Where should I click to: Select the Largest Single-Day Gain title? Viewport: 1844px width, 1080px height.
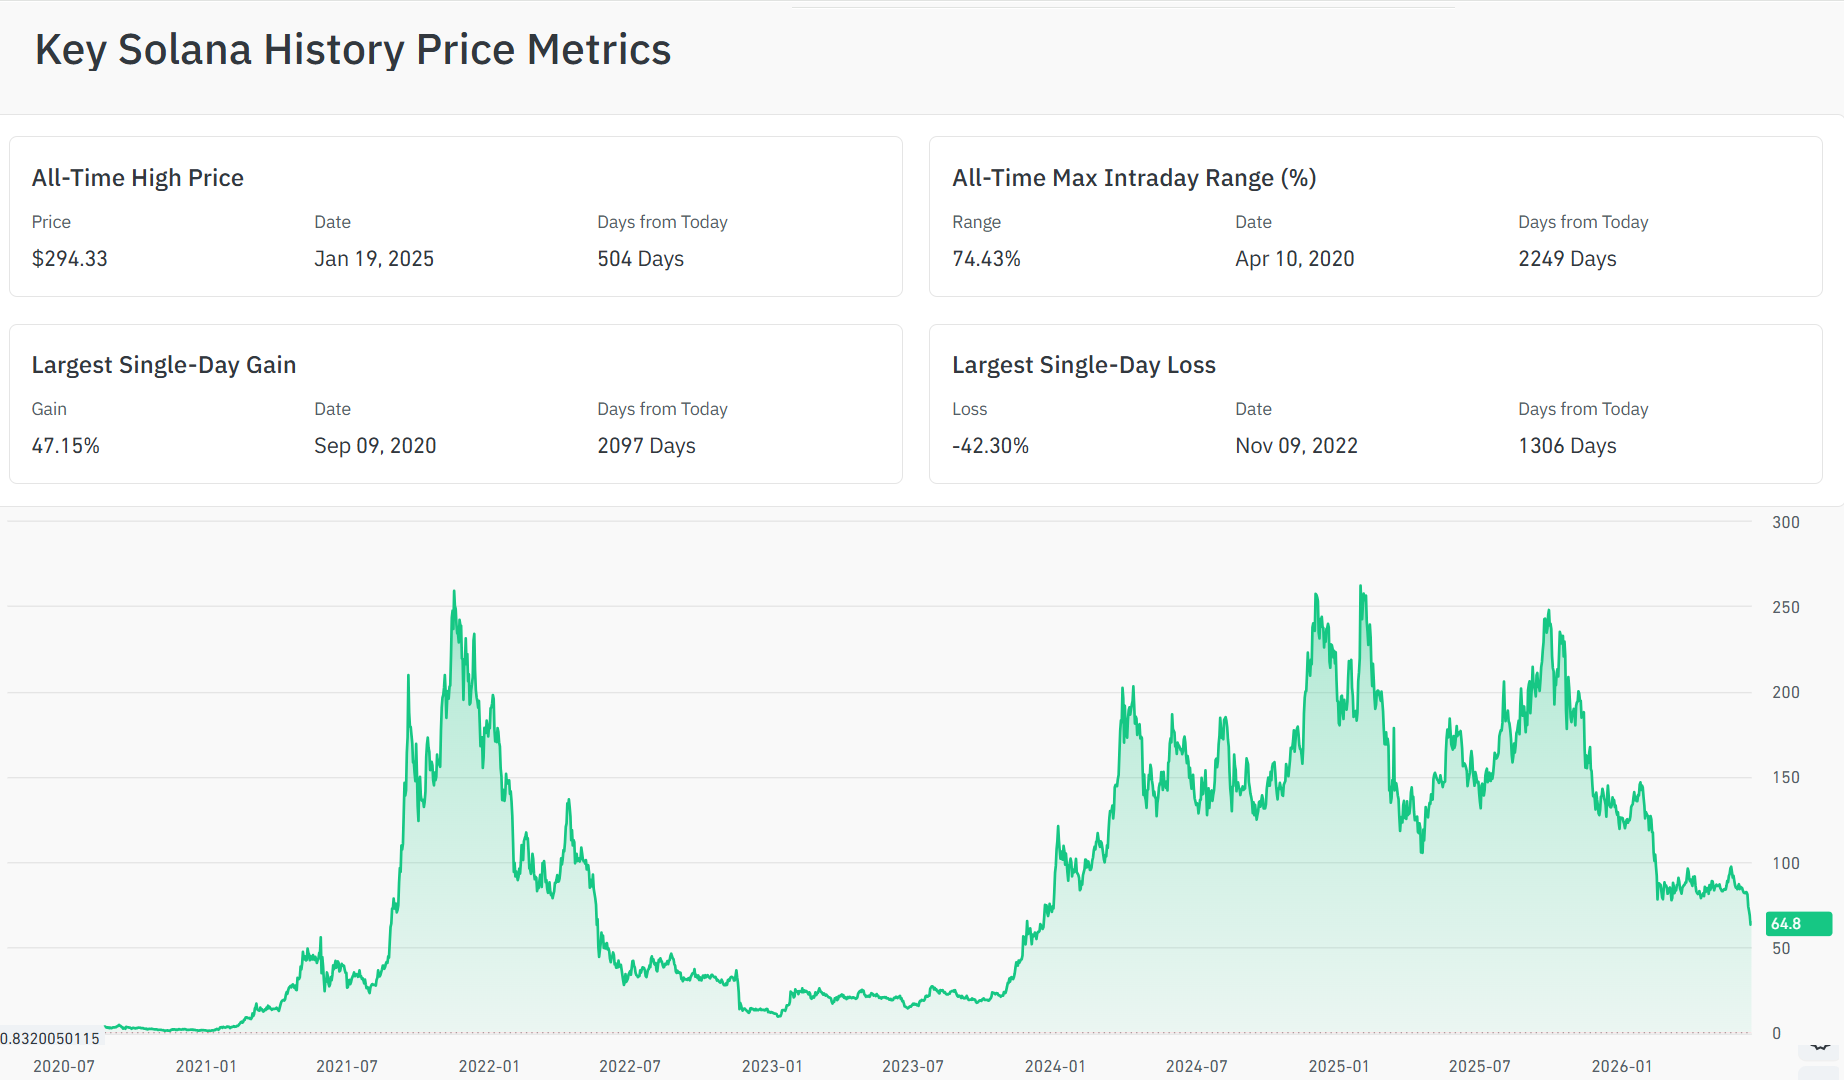pyautogui.click(x=164, y=365)
